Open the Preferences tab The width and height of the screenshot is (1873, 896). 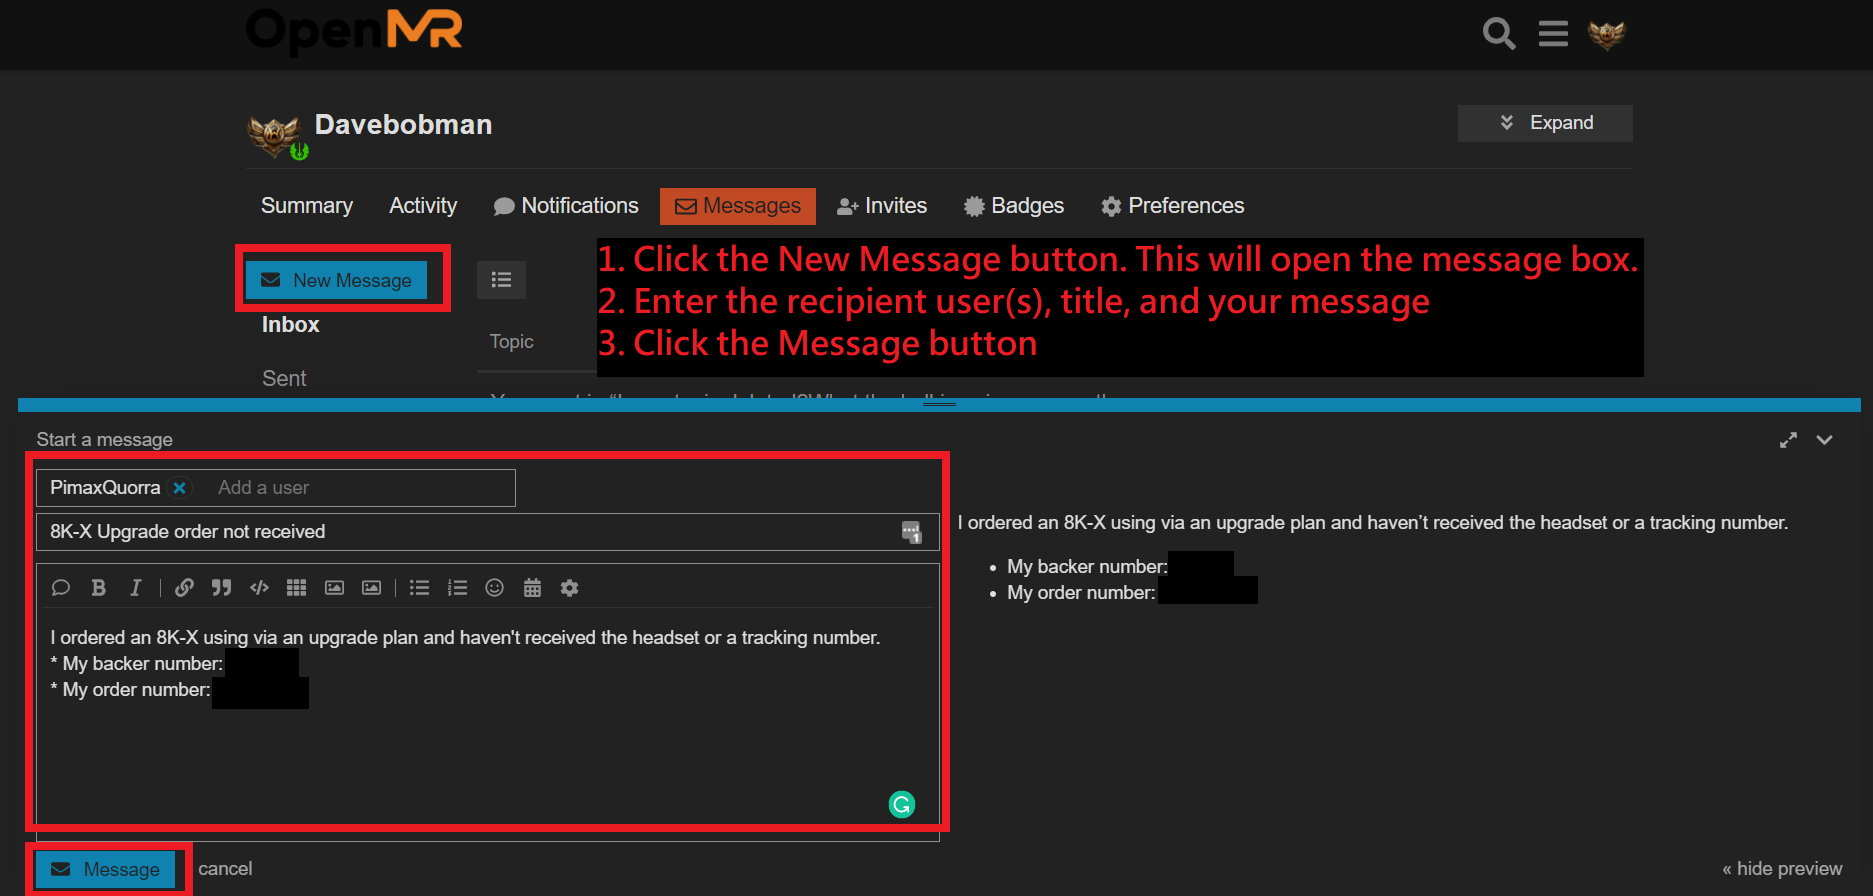(x=1172, y=206)
